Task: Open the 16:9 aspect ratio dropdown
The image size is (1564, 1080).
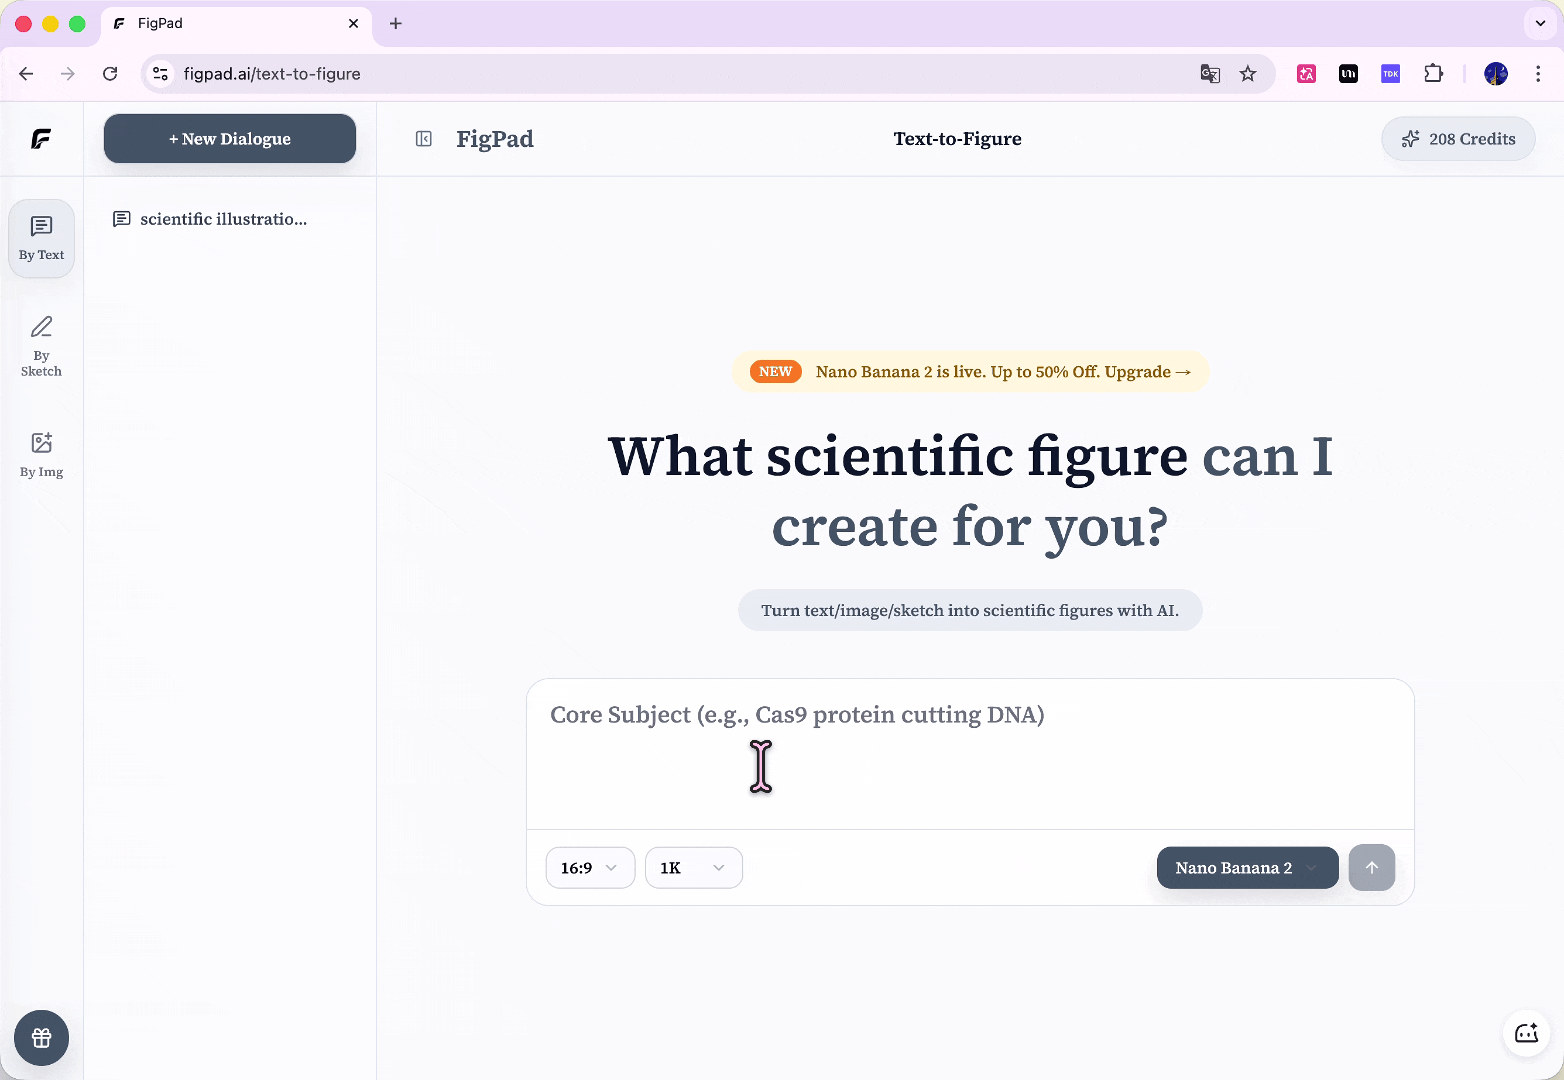Action: coord(590,868)
